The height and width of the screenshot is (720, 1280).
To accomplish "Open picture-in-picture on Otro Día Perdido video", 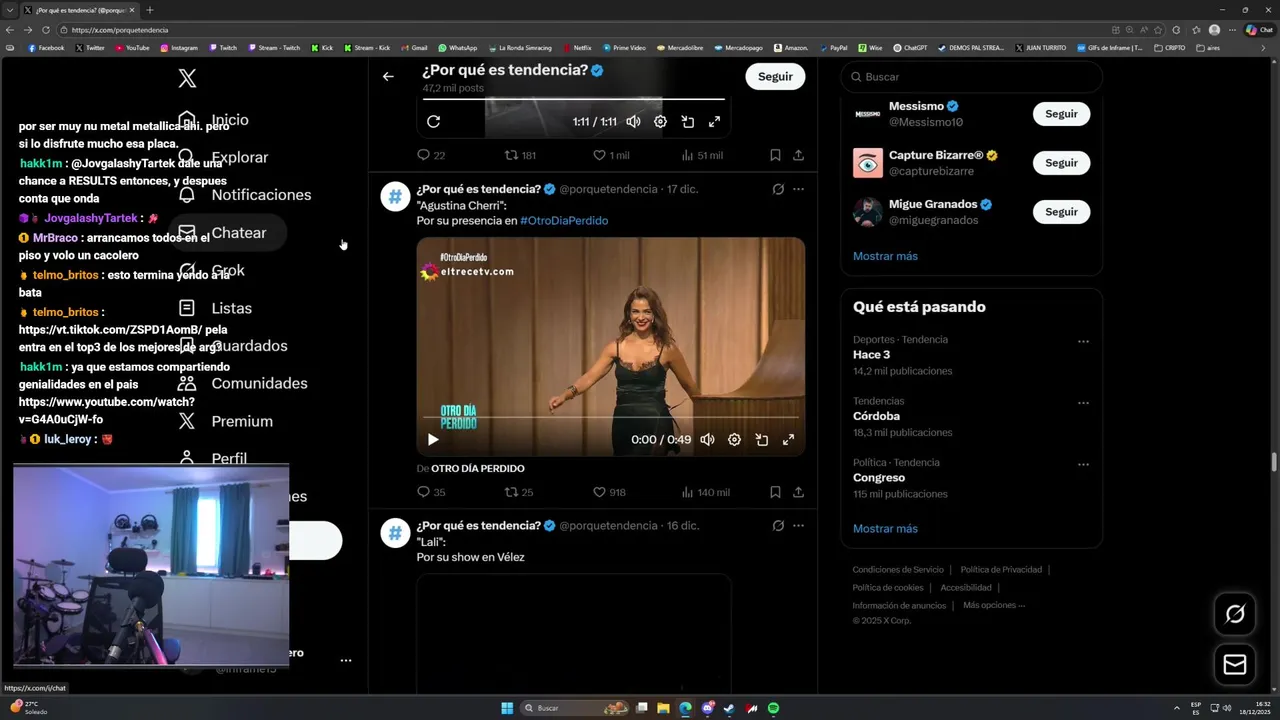I will 761,439.
